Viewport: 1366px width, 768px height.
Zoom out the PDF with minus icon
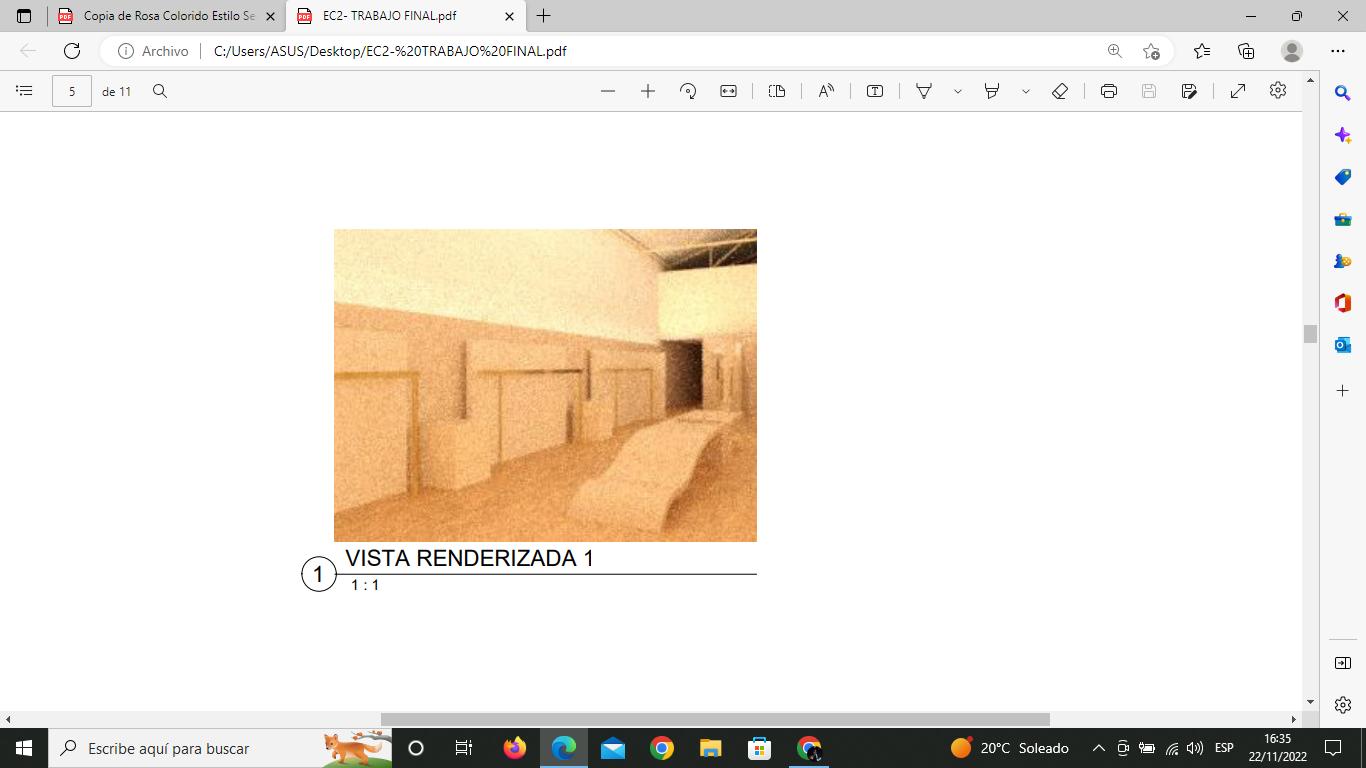click(608, 91)
